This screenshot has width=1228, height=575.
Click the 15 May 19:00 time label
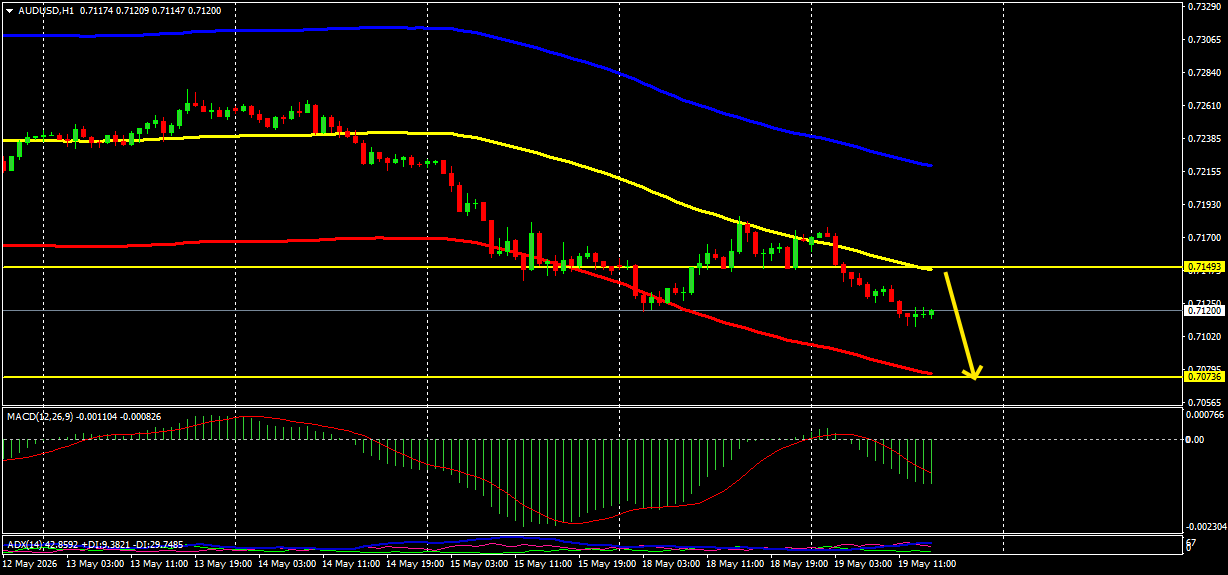(608, 565)
